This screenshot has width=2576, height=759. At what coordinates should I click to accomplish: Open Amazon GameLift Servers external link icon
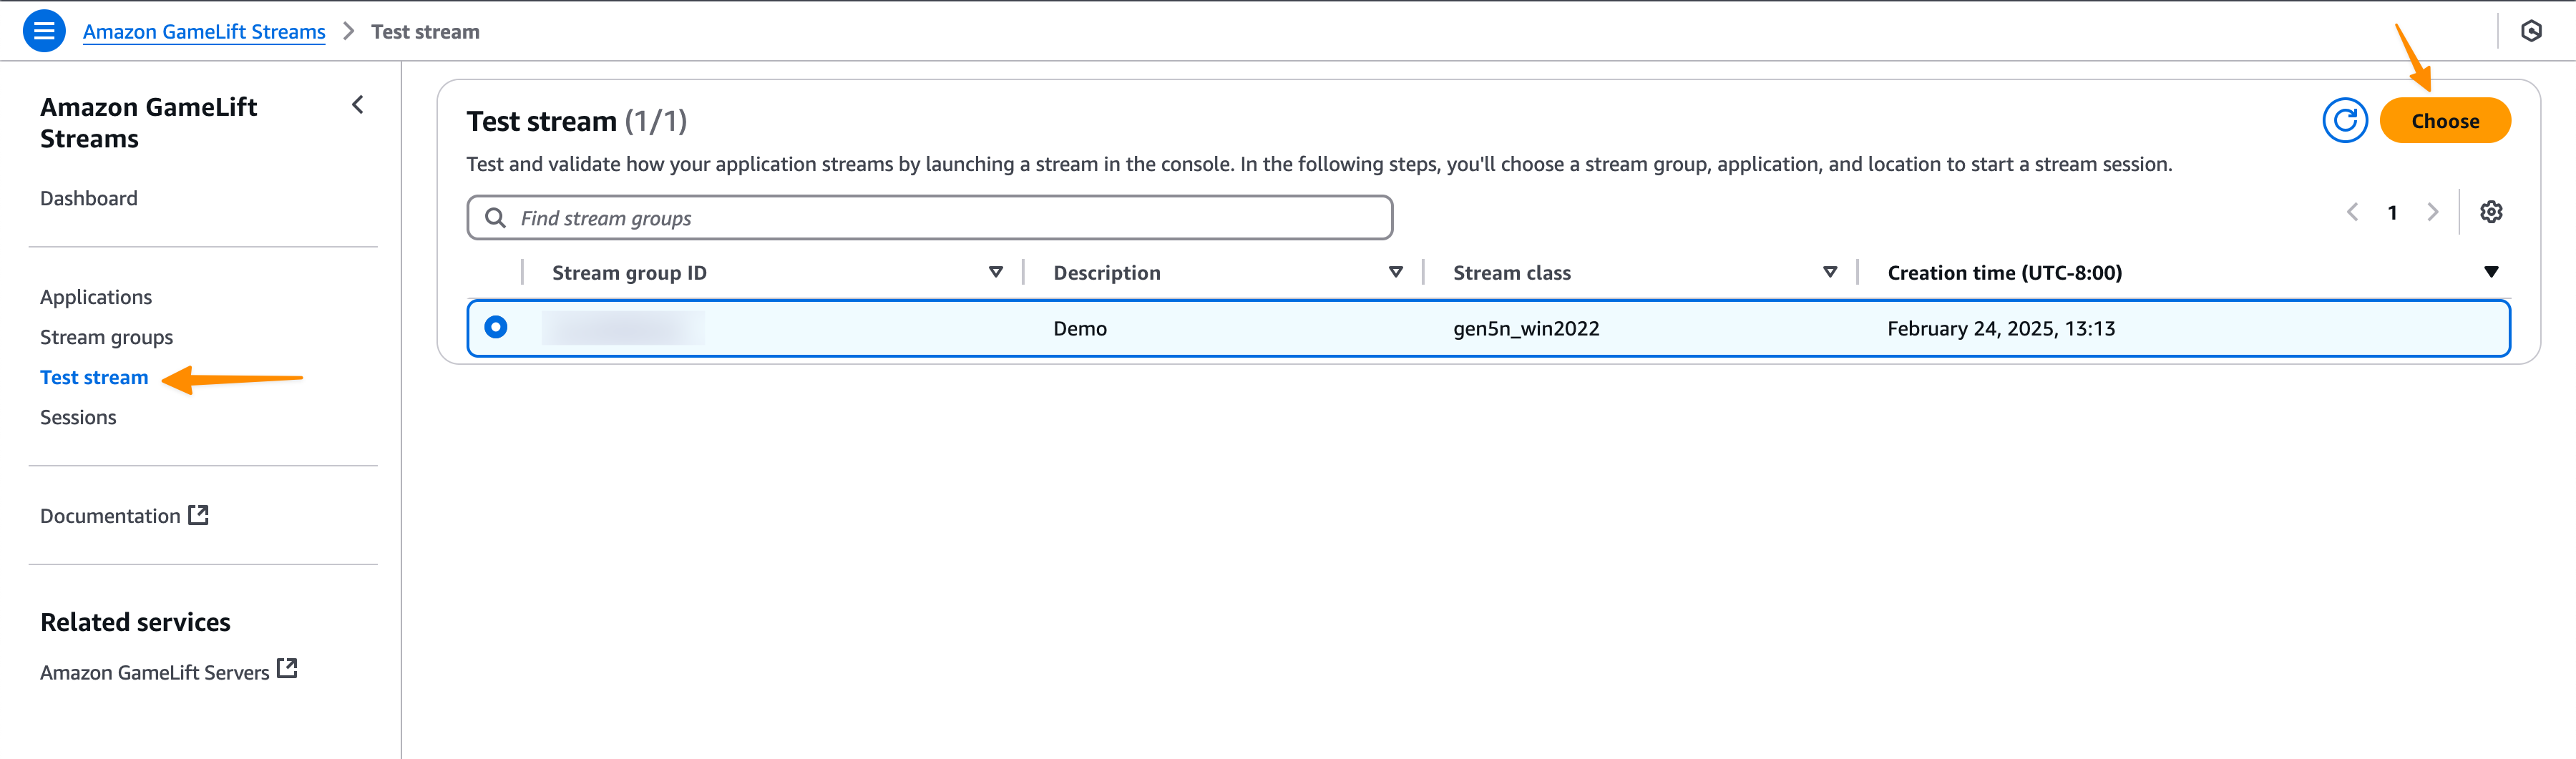click(x=287, y=668)
